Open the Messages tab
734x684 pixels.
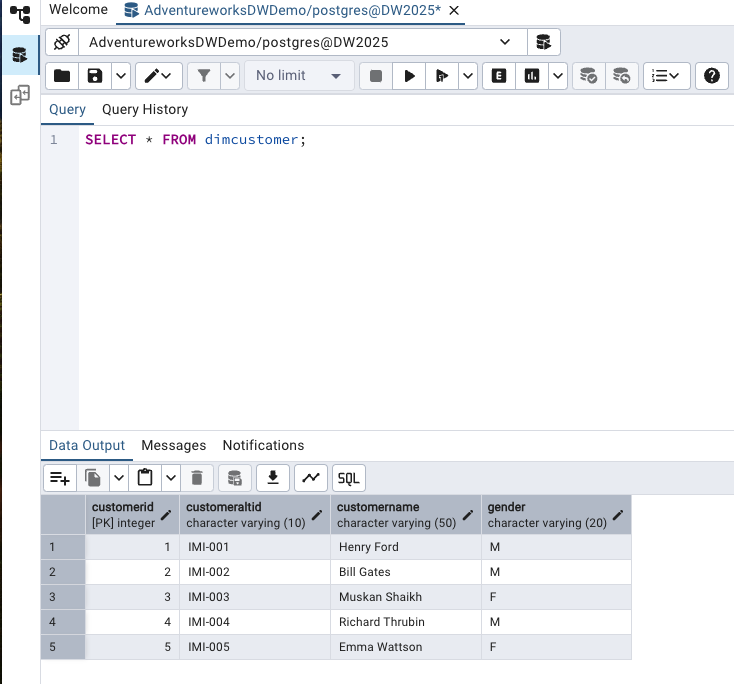[173, 446]
